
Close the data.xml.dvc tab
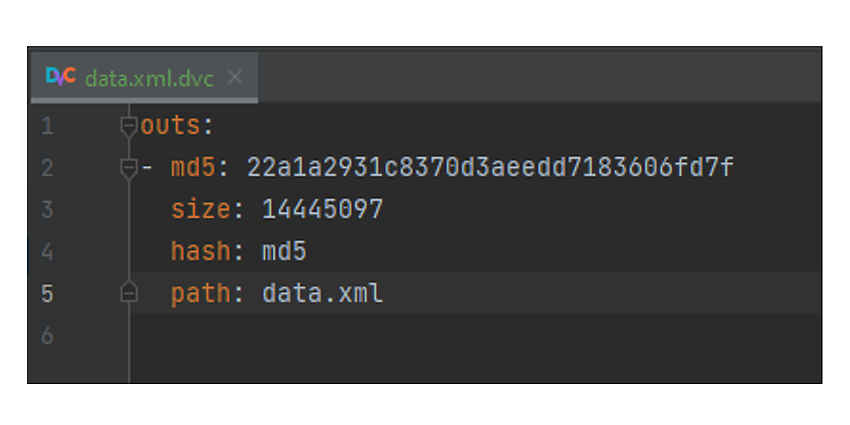235,78
